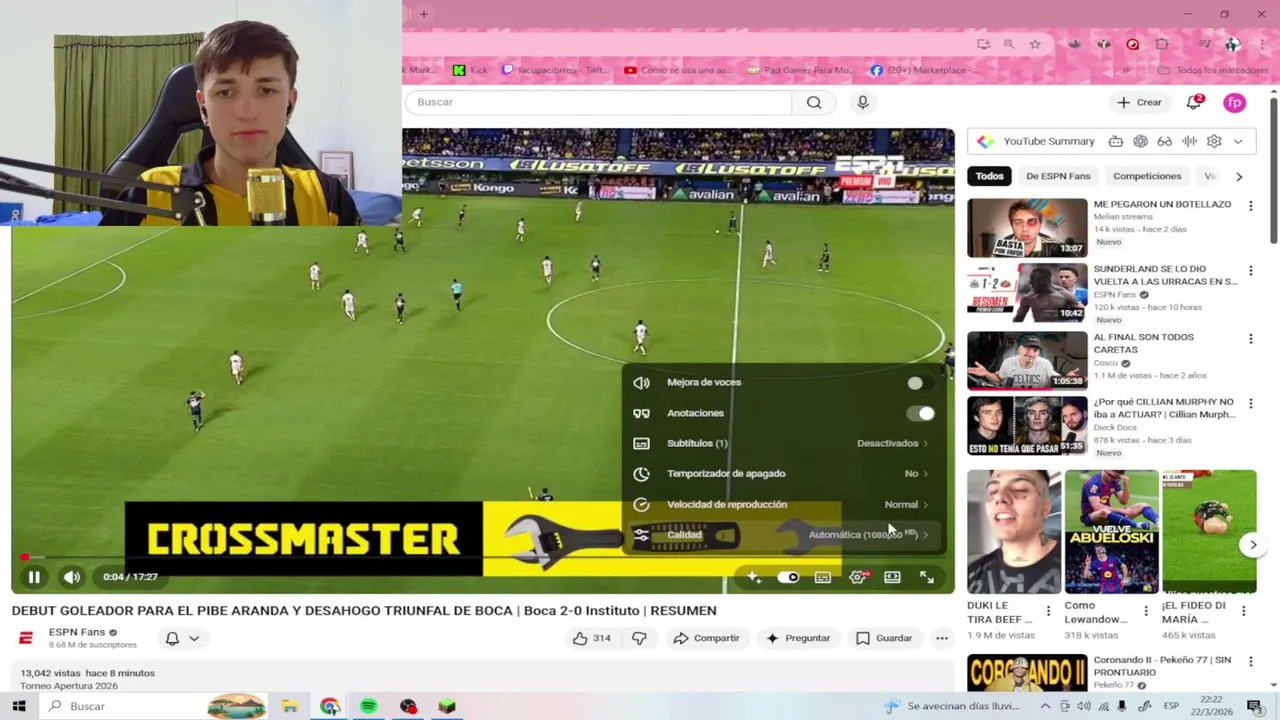Expand the YouTube Summary panel chevron
This screenshot has height=720, width=1280.
point(1238,142)
